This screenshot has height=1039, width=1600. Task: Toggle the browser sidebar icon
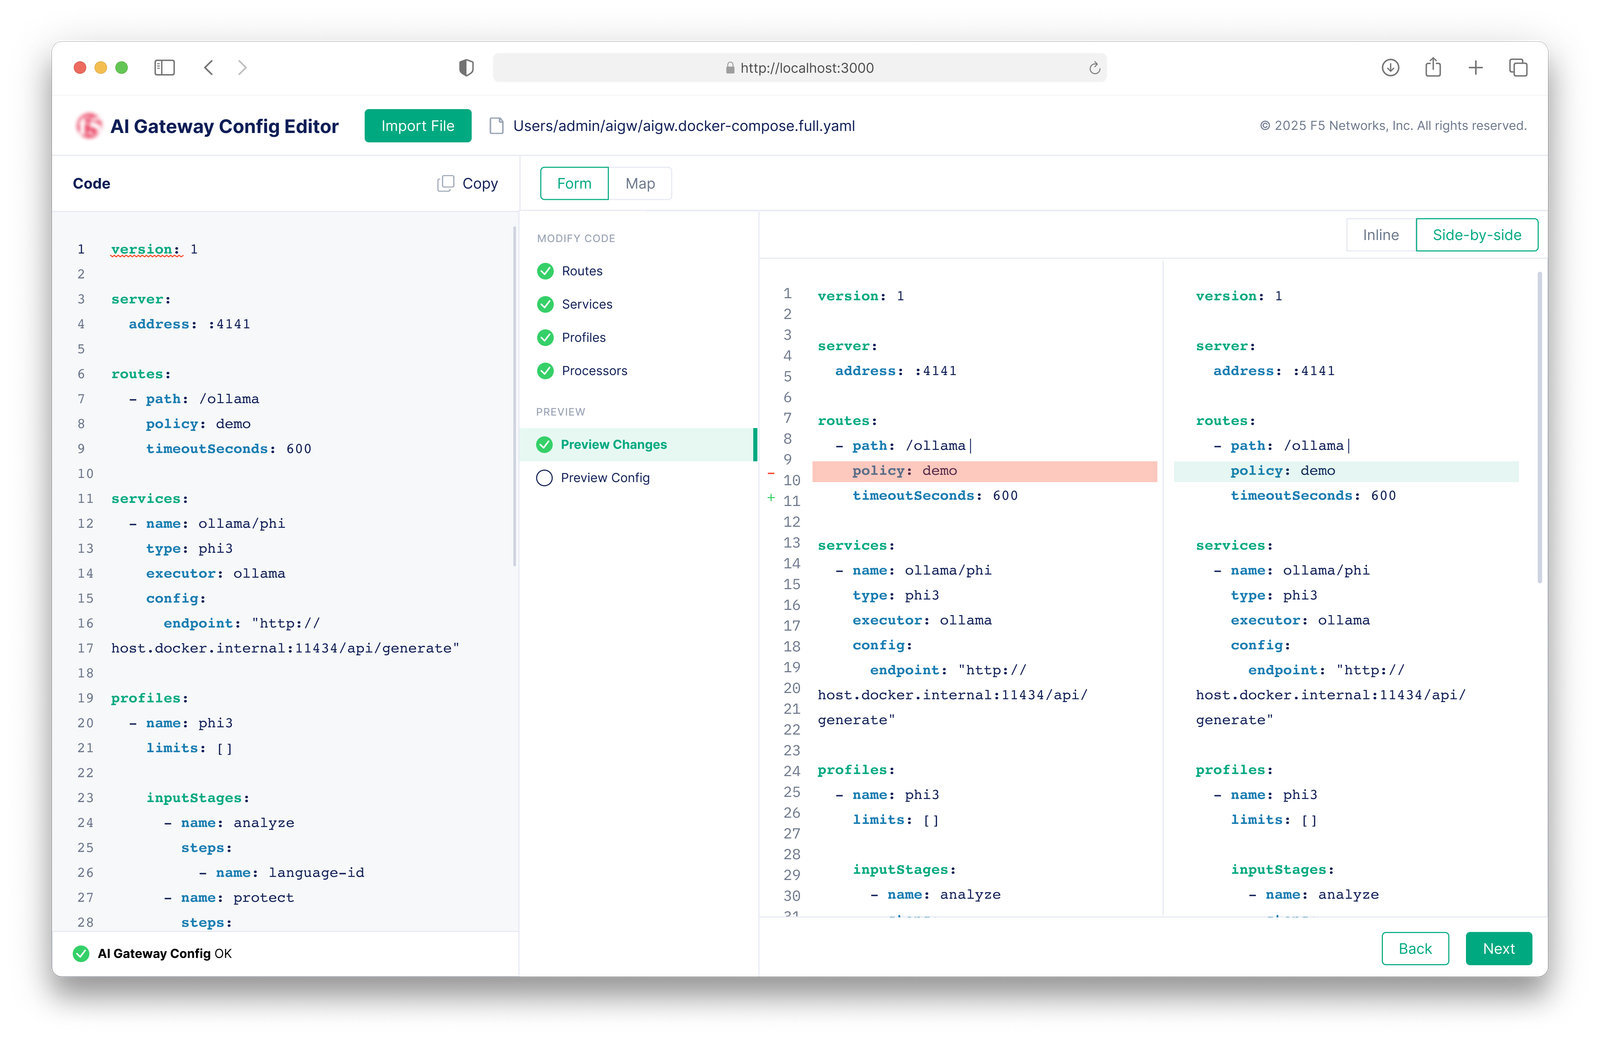(x=165, y=68)
